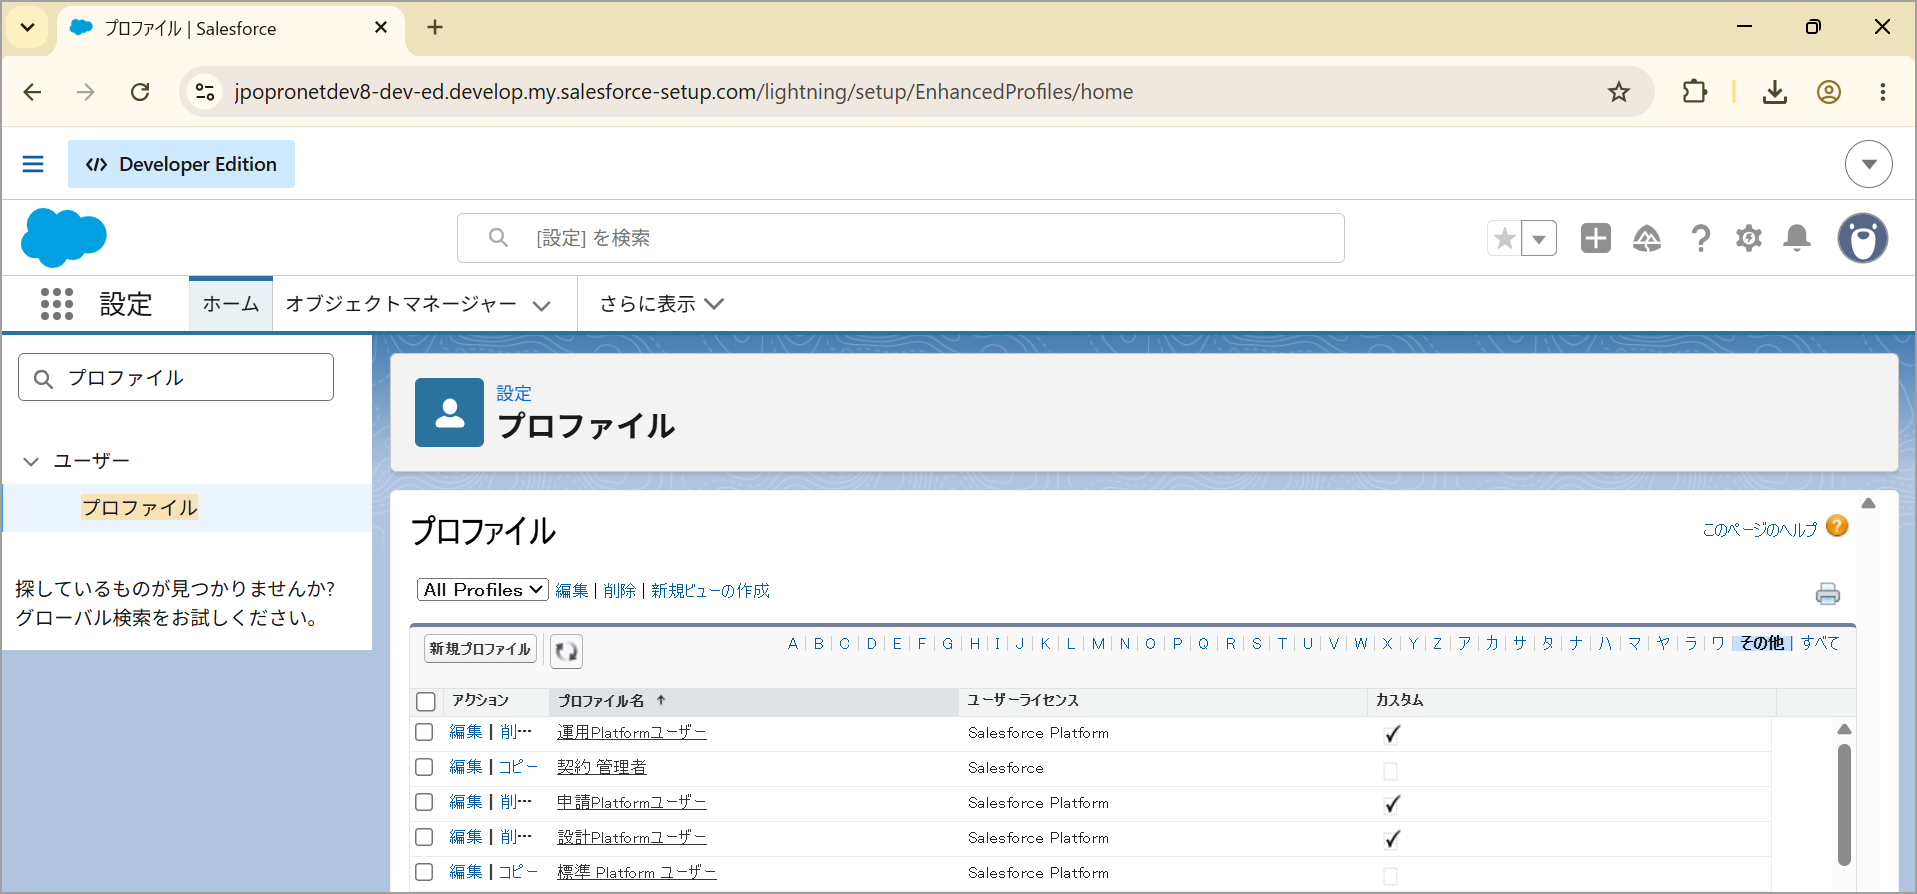Filter profiles by letter A
Viewport: 1917px width, 894px height.
coord(793,643)
